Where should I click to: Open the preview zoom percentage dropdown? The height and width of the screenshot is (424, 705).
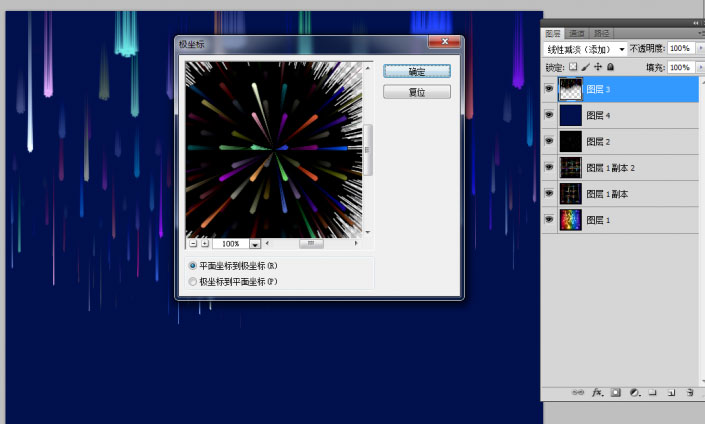pos(255,243)
